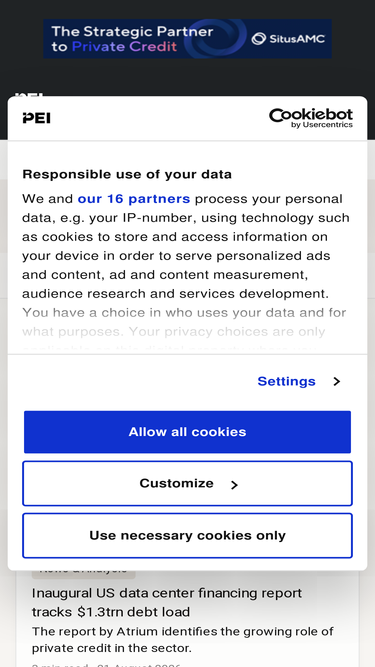Open the Settings link
Viewport: 375px width, 667px height.
(286, 381)
